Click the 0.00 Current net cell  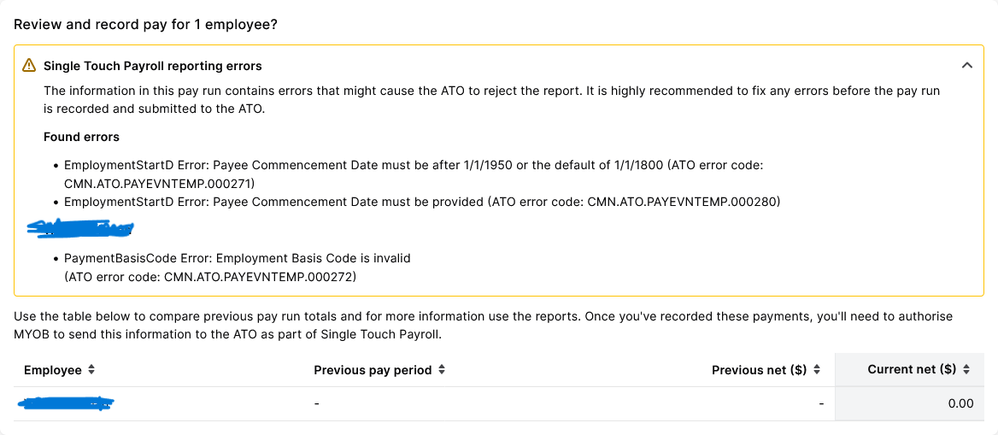tap(960, 404)
